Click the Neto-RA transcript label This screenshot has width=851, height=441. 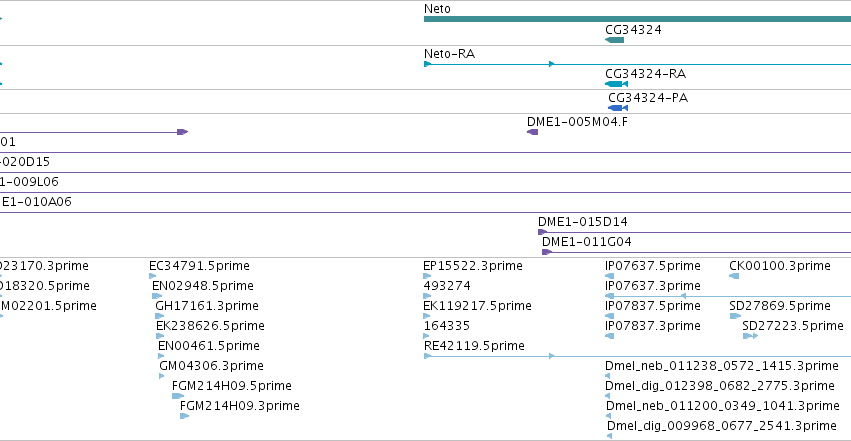tap(449, 54)
